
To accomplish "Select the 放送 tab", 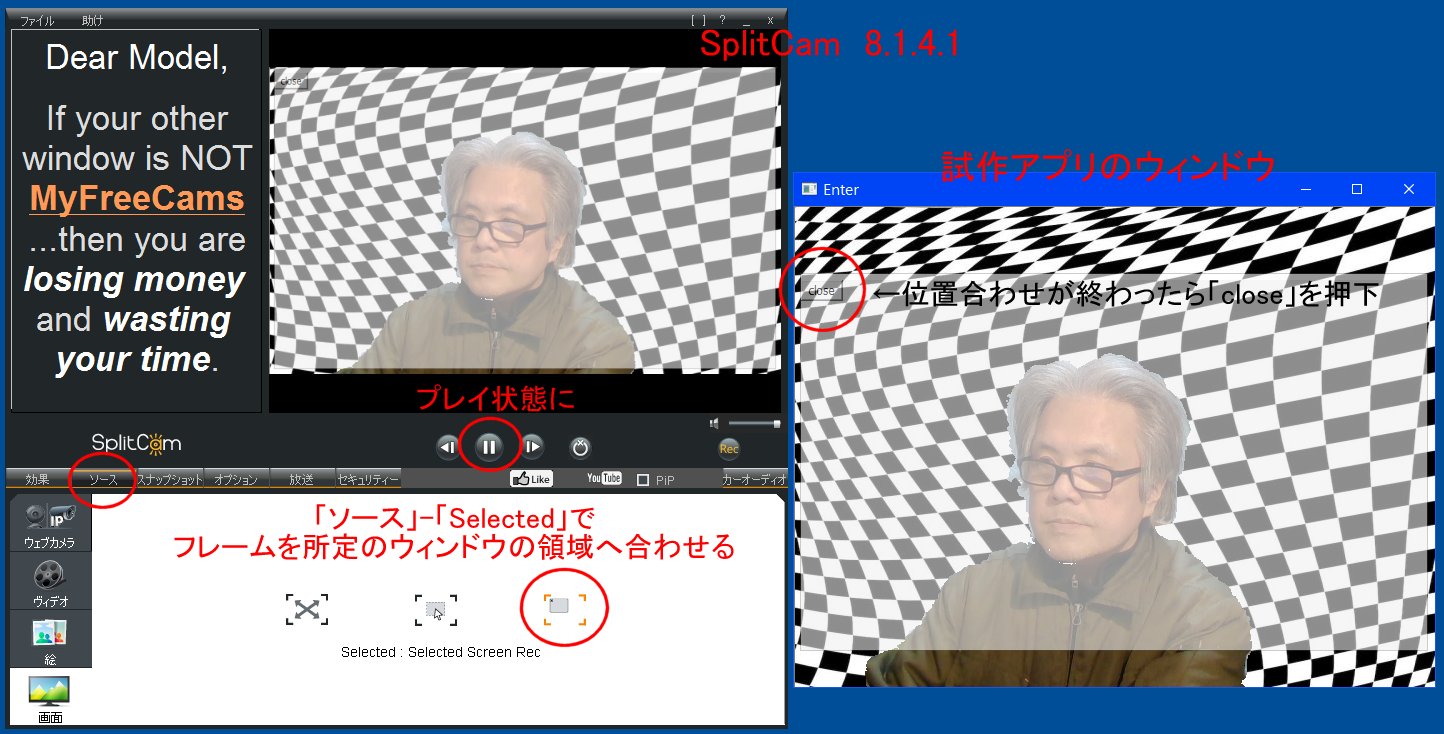I will click(x=302, y=479).
